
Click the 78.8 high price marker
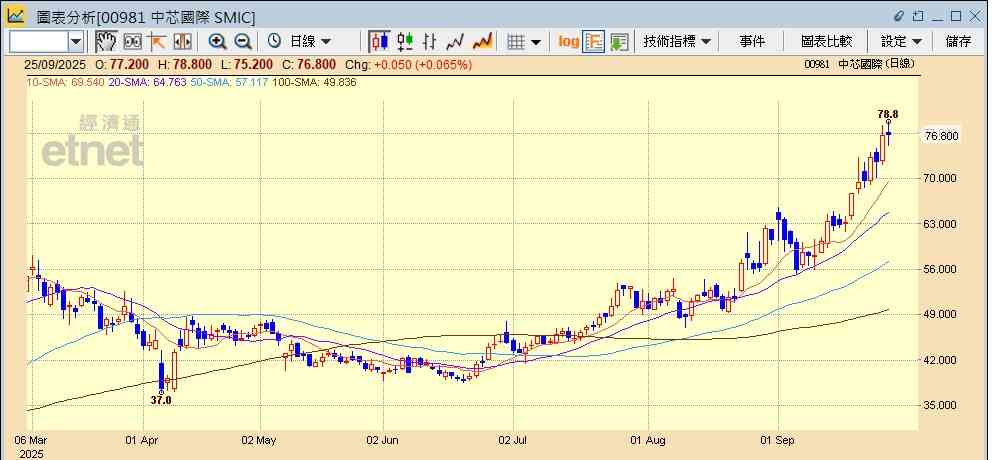(x=887, y=114)
